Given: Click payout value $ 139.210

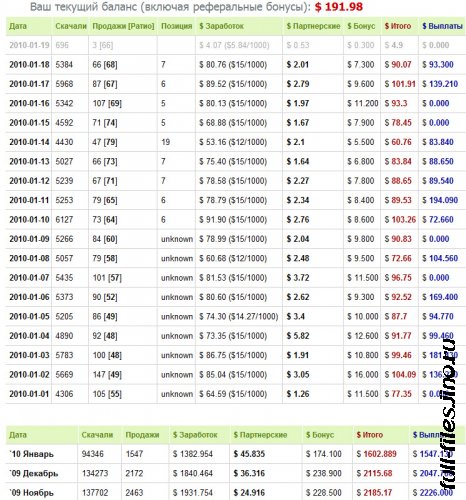Looking at the screenshot, I should click(440, 84).
